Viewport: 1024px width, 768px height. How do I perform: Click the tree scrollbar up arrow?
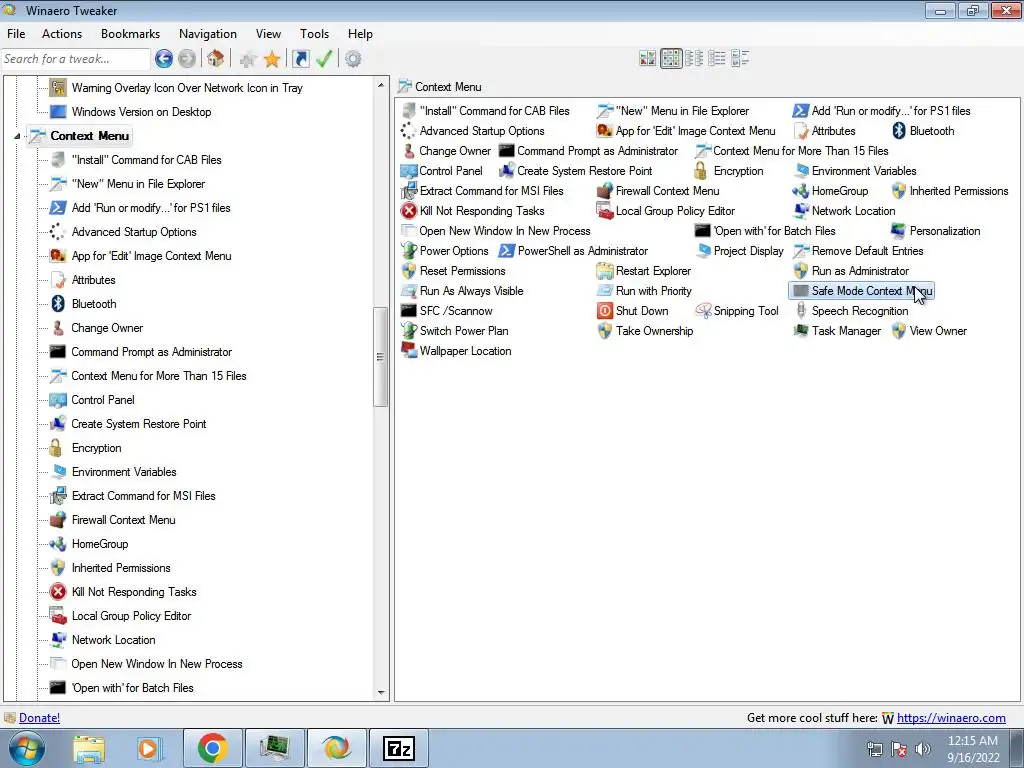click(381, 85)
